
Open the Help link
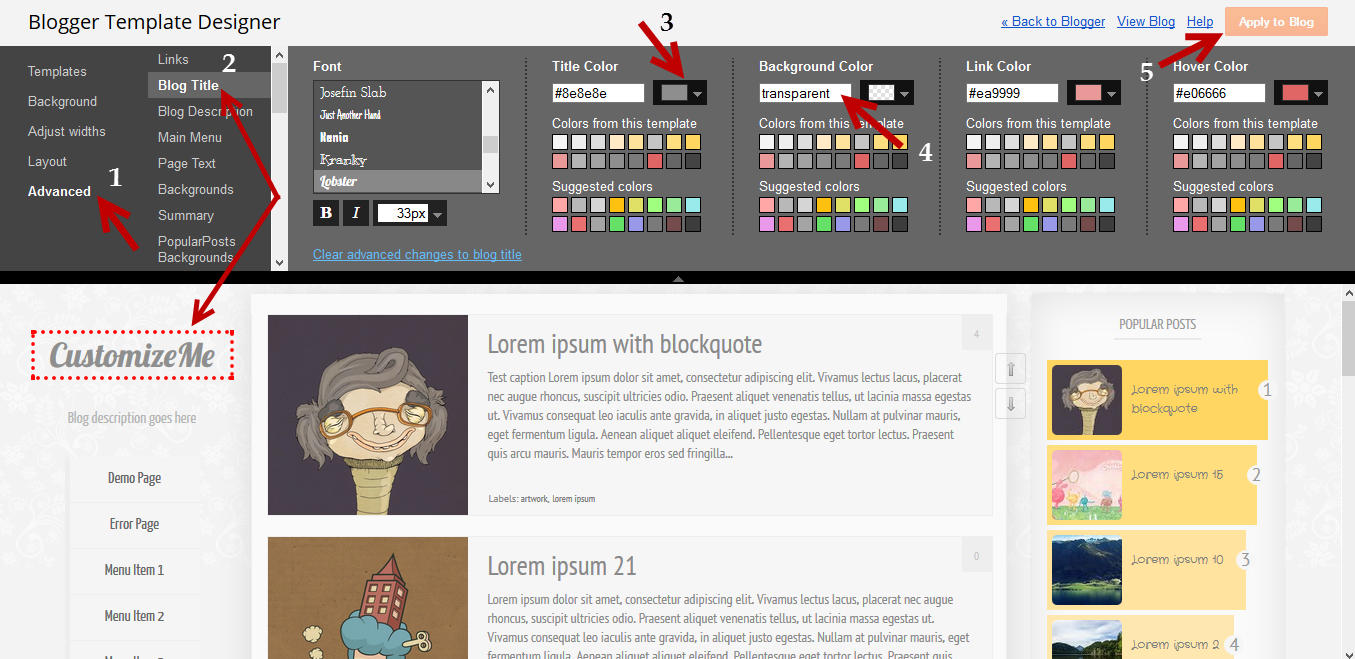(x=1200, y=21)
